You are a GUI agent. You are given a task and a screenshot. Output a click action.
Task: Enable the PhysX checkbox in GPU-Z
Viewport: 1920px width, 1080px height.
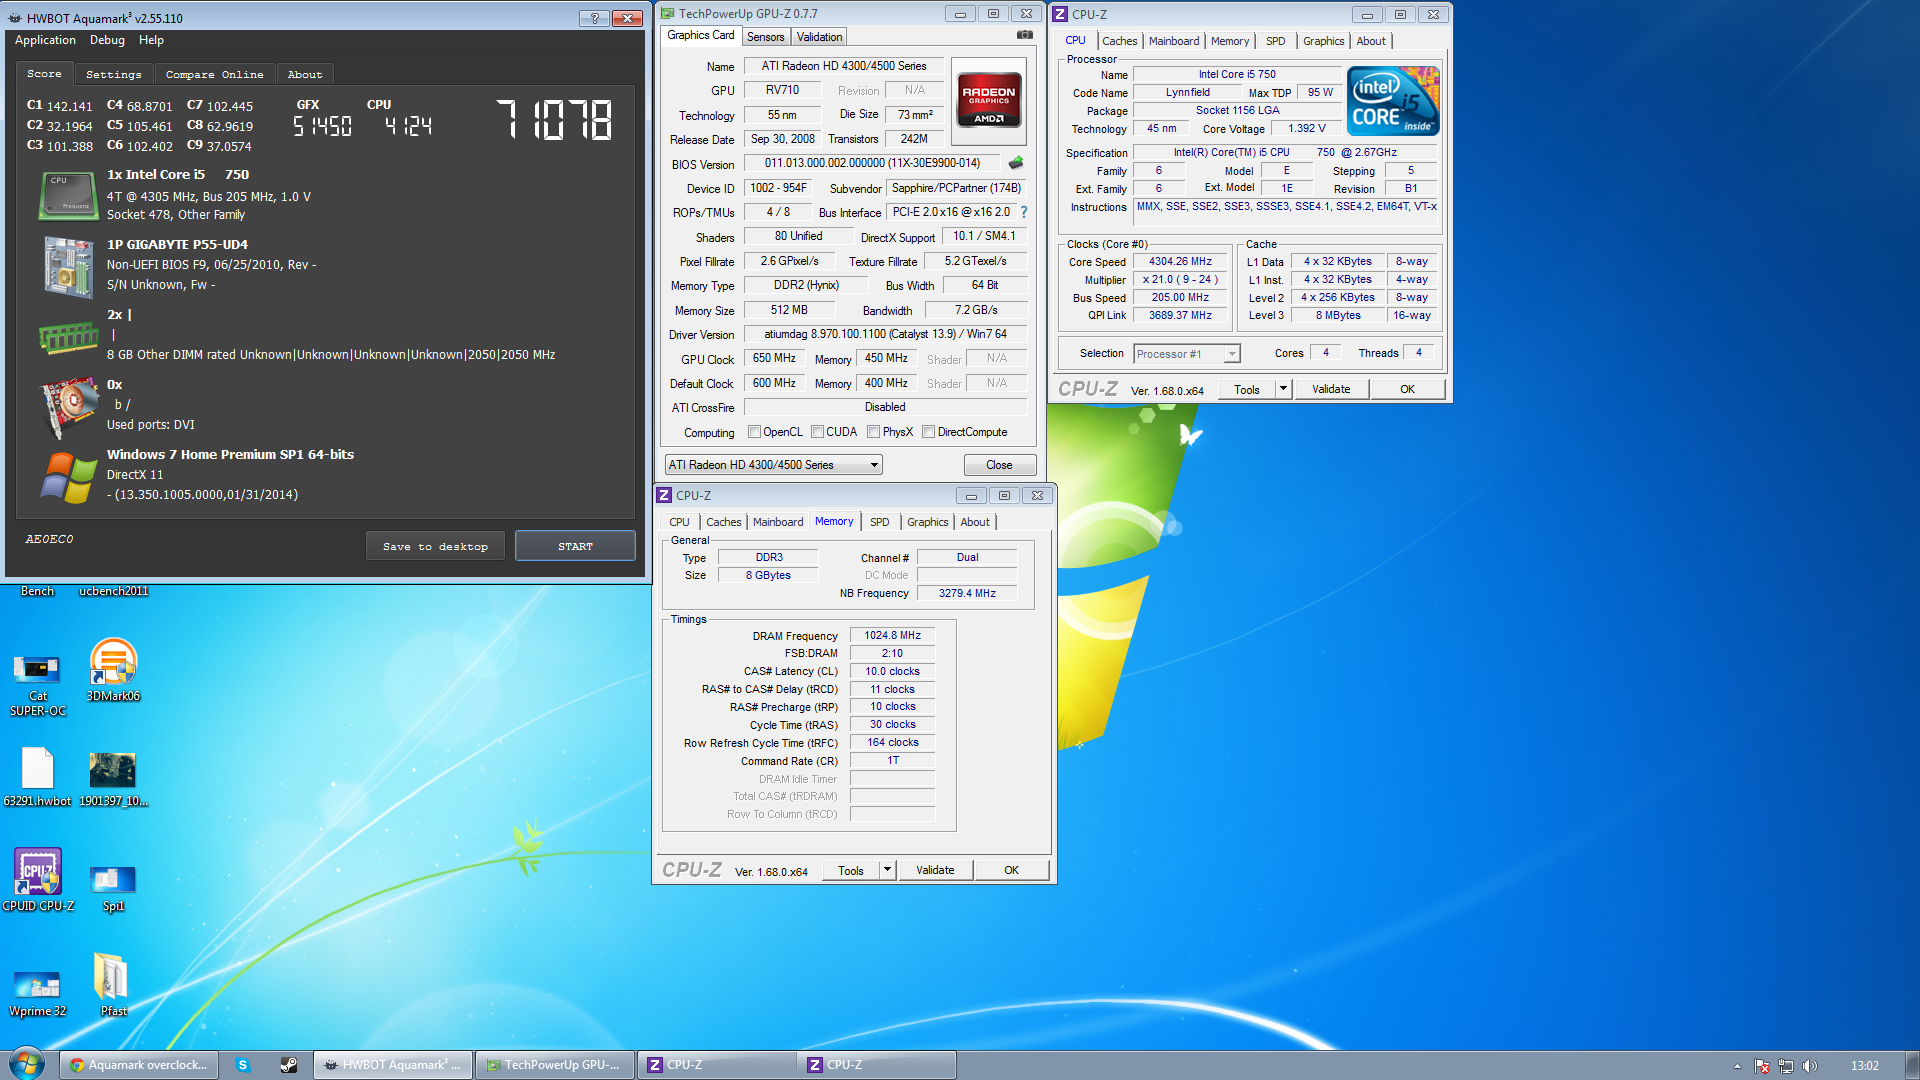[873, 432]
